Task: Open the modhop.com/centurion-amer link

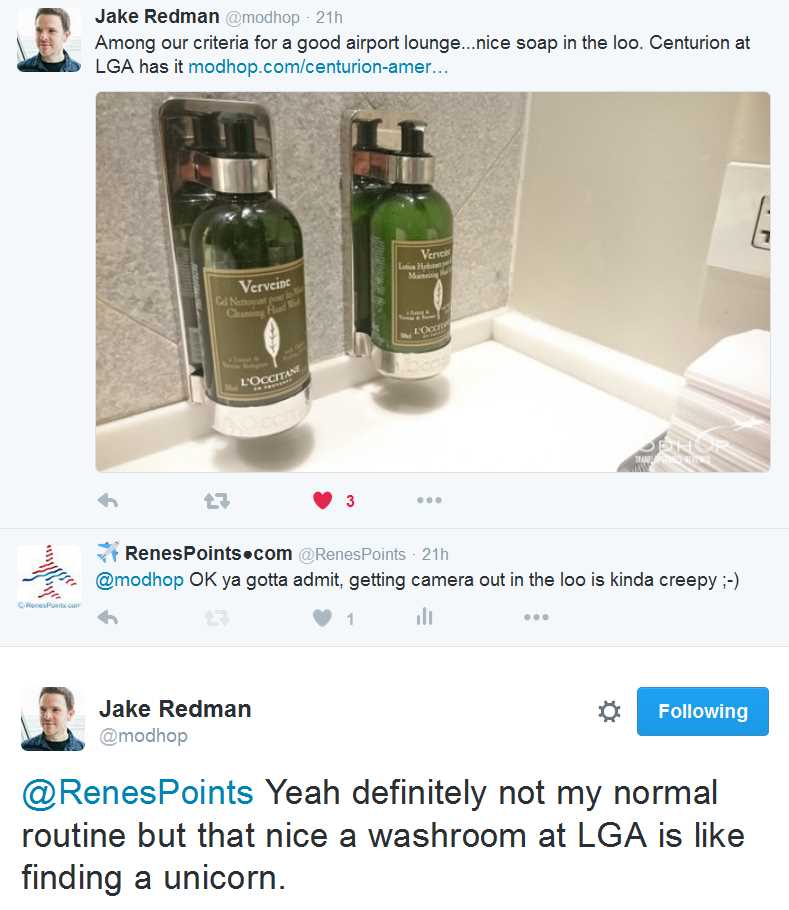Action: pos(318,67)
